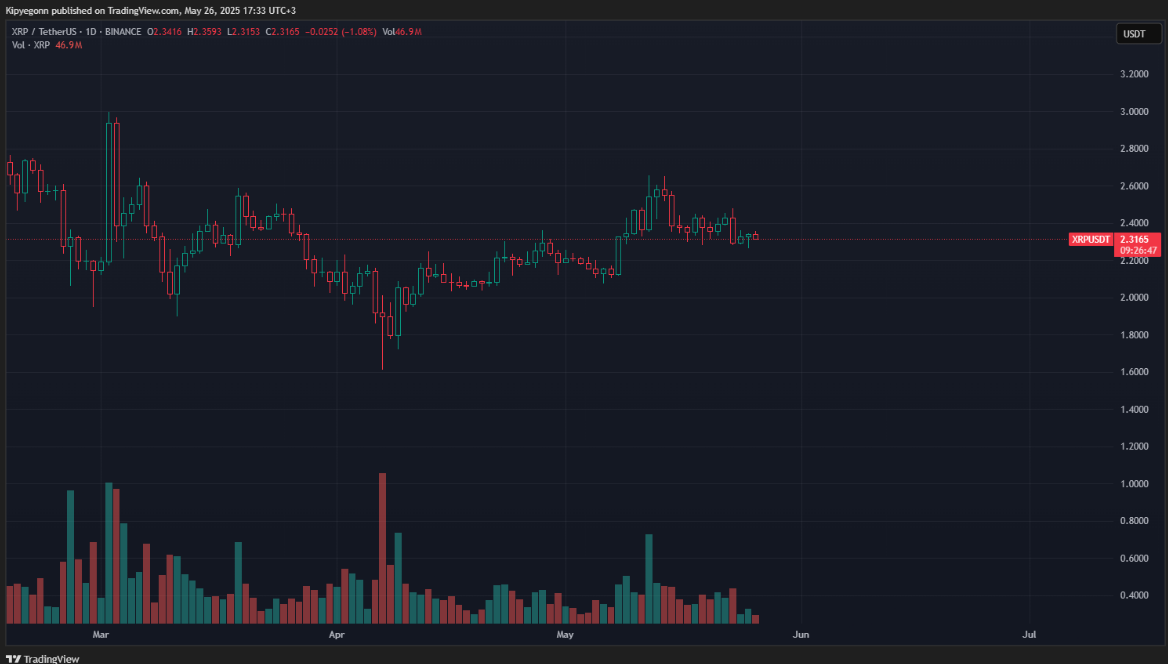Click the 1.6000 price axis label
Image resolution: width=1168 pixels, height=664 pixels.
1134,372
